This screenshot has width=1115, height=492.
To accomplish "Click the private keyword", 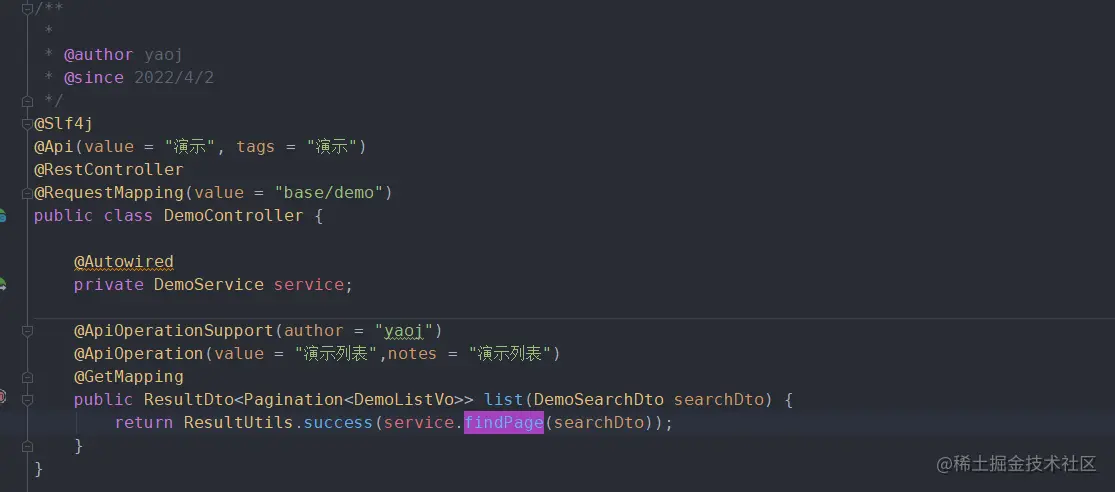I will pos(109,284).
